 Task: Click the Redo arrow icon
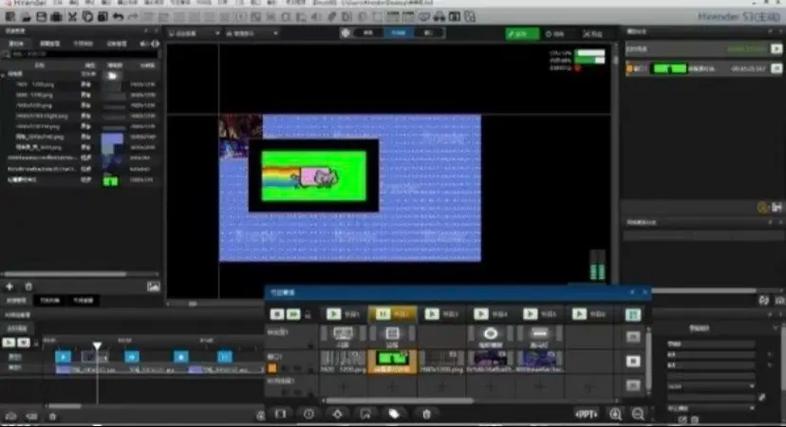133,17
